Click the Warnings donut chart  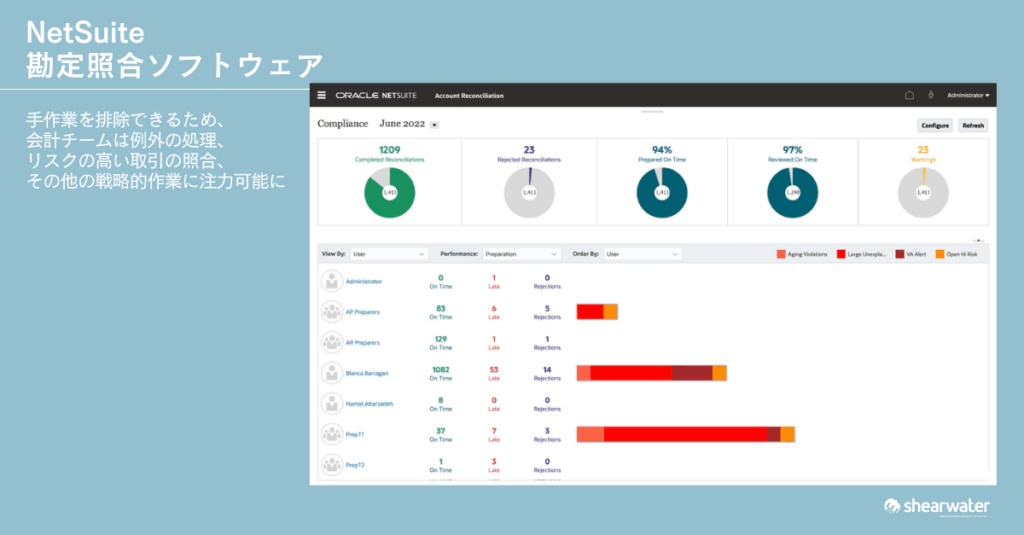coord(923,193)
